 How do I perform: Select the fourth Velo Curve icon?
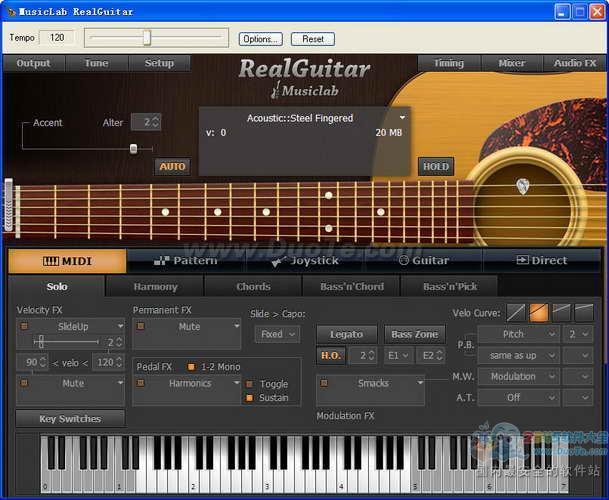pyautogui.click(x=584, y=313)
